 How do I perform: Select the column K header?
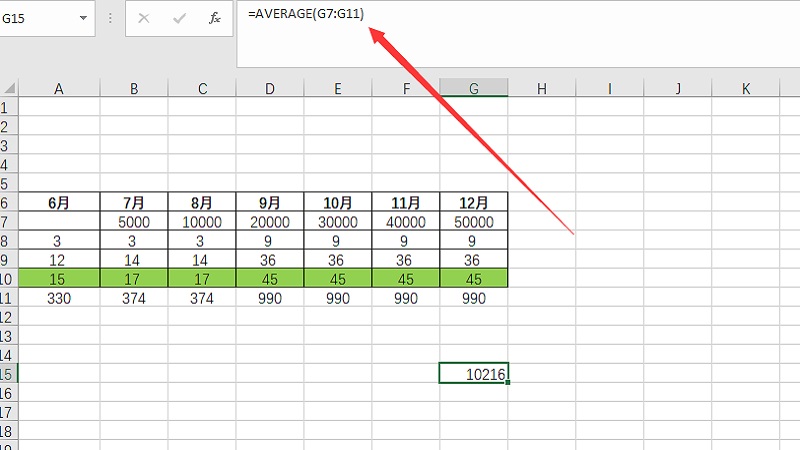(x=745, y=89)
